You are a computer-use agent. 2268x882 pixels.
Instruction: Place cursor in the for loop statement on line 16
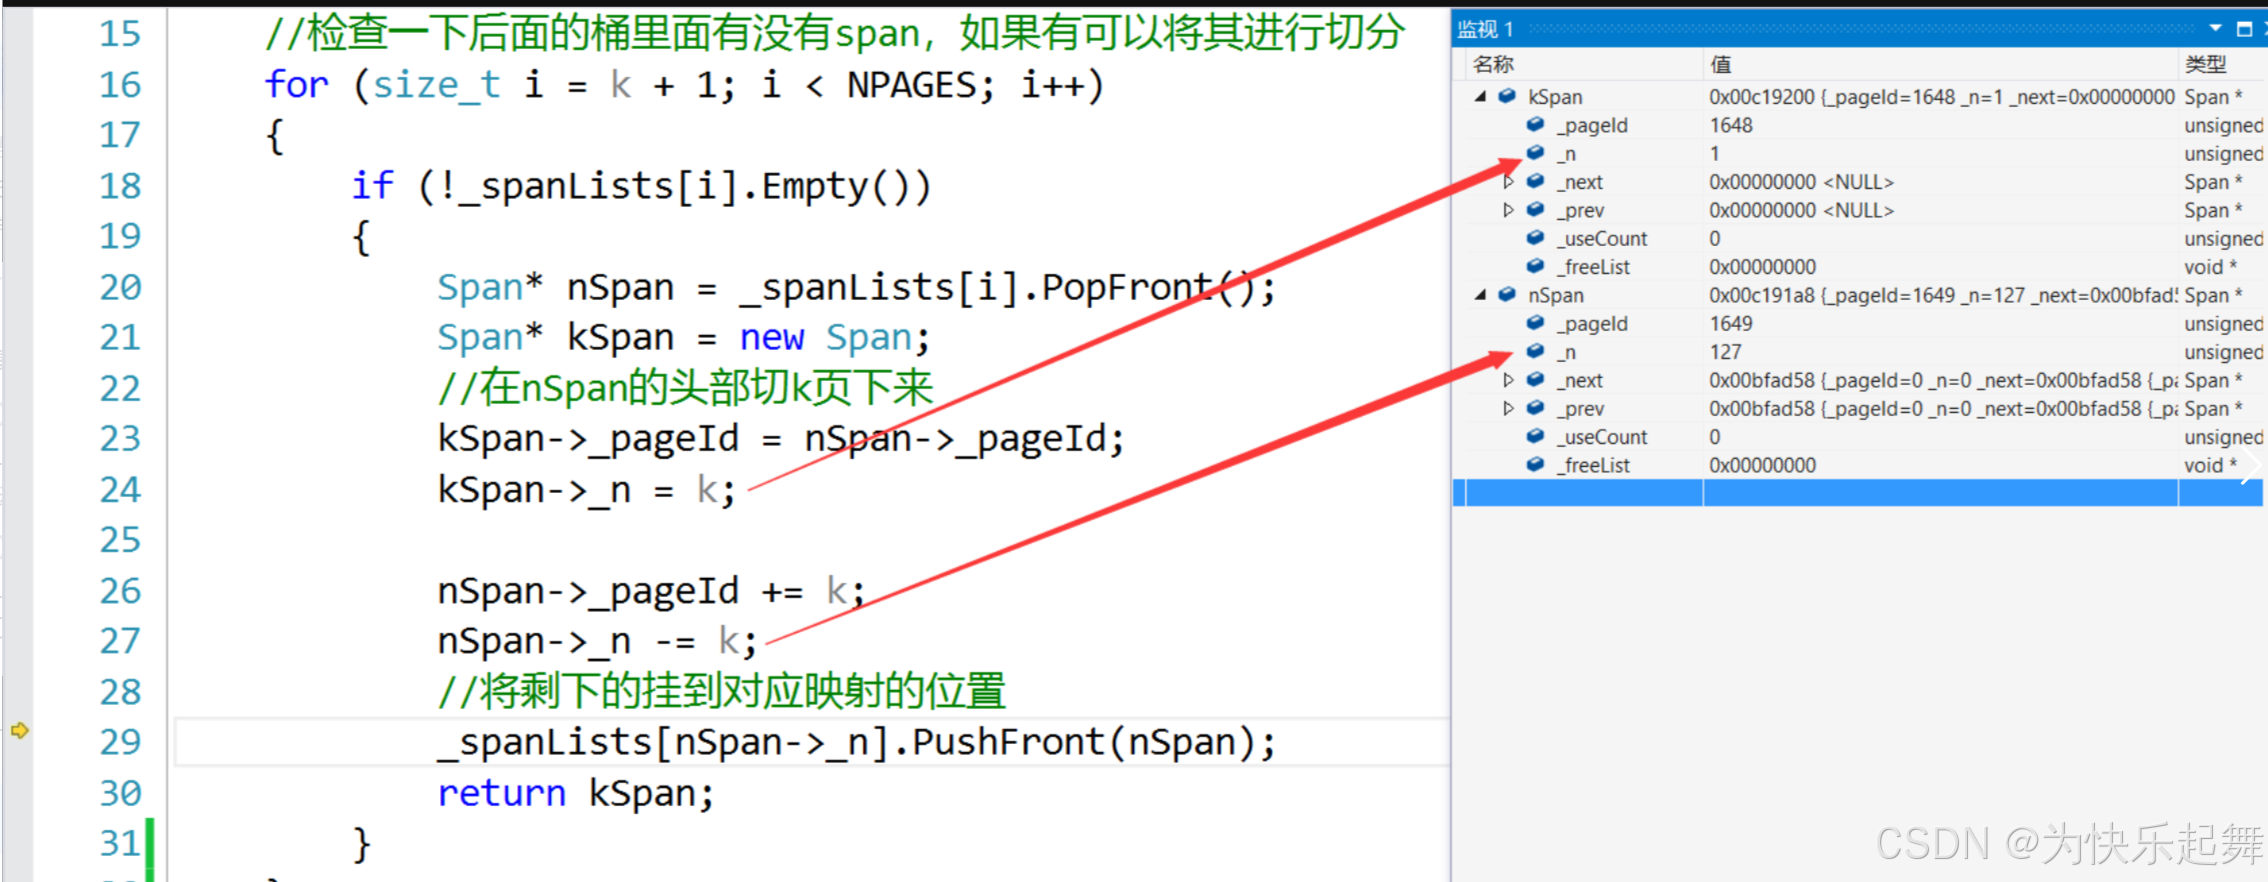point(685,85)
